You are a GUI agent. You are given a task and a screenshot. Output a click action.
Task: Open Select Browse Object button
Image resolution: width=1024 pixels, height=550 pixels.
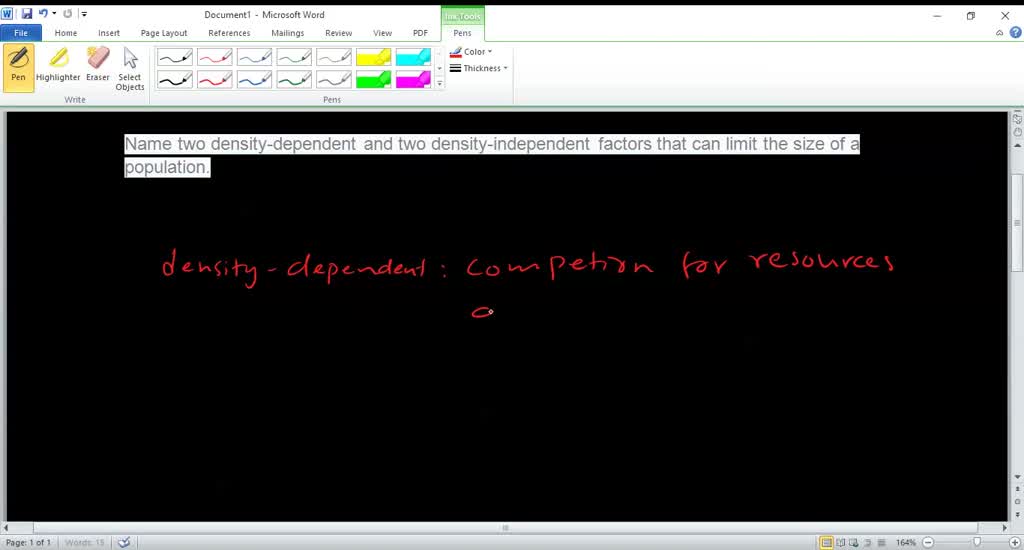(x=1017, y=502)
